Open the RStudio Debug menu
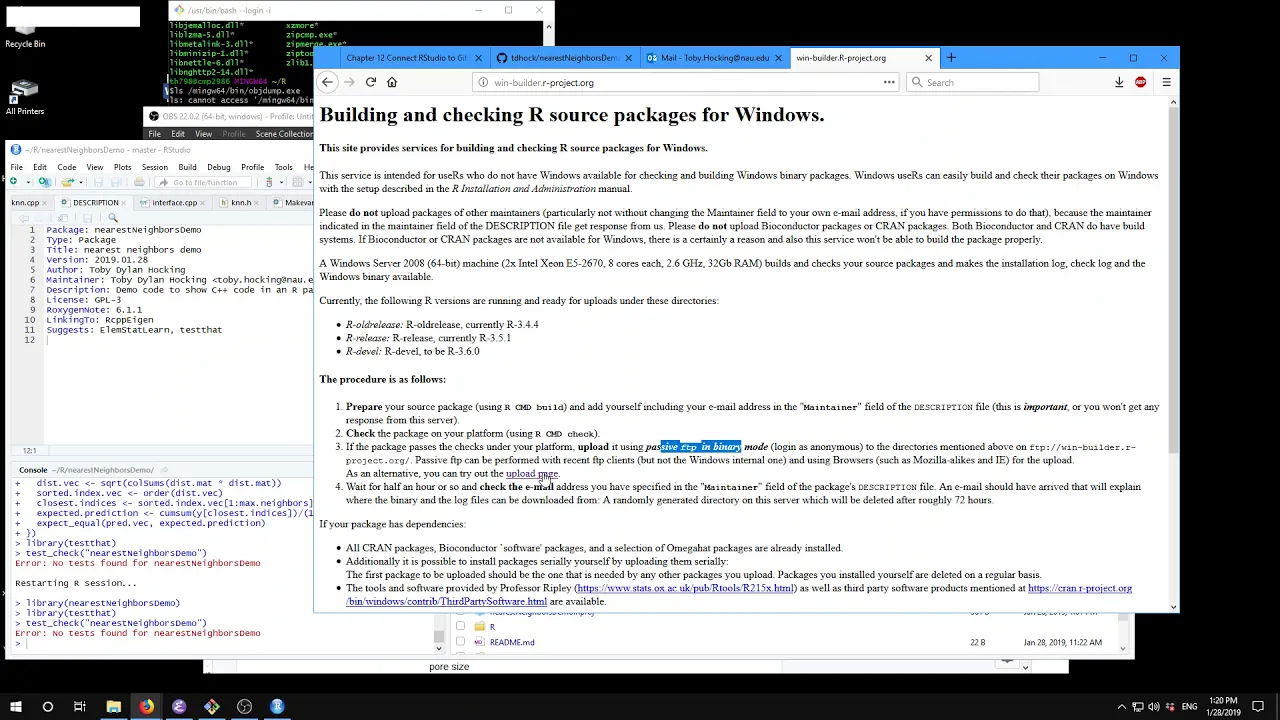 click(x=218, y=167)
